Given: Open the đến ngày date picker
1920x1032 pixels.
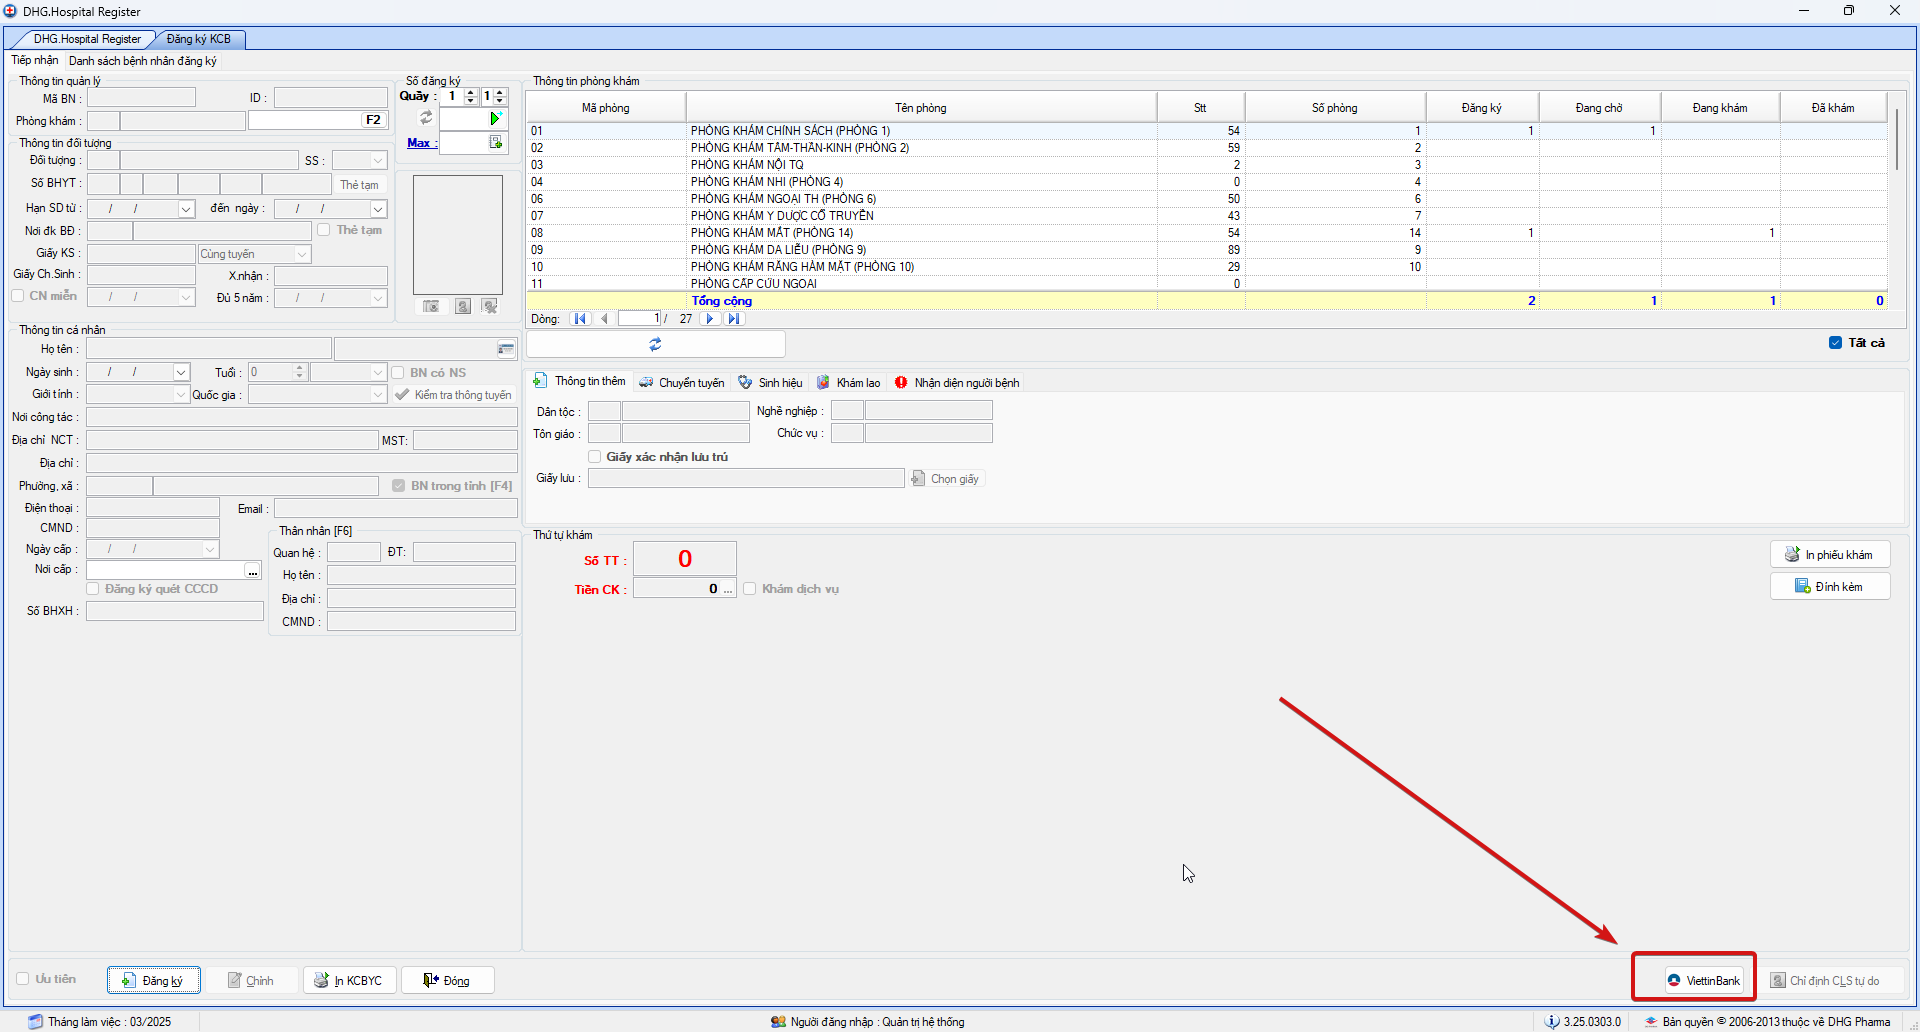Looking at the screenshot, I should click(x=378, y=209).
